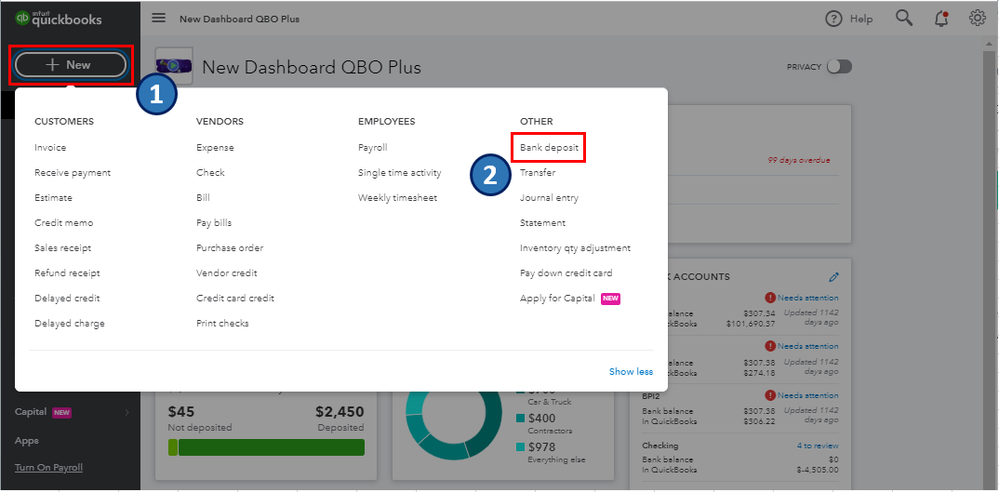The width and height of the screenshot is (999, 492).
Task: Collapse the menu with Show less
Action: pos(631,372)
